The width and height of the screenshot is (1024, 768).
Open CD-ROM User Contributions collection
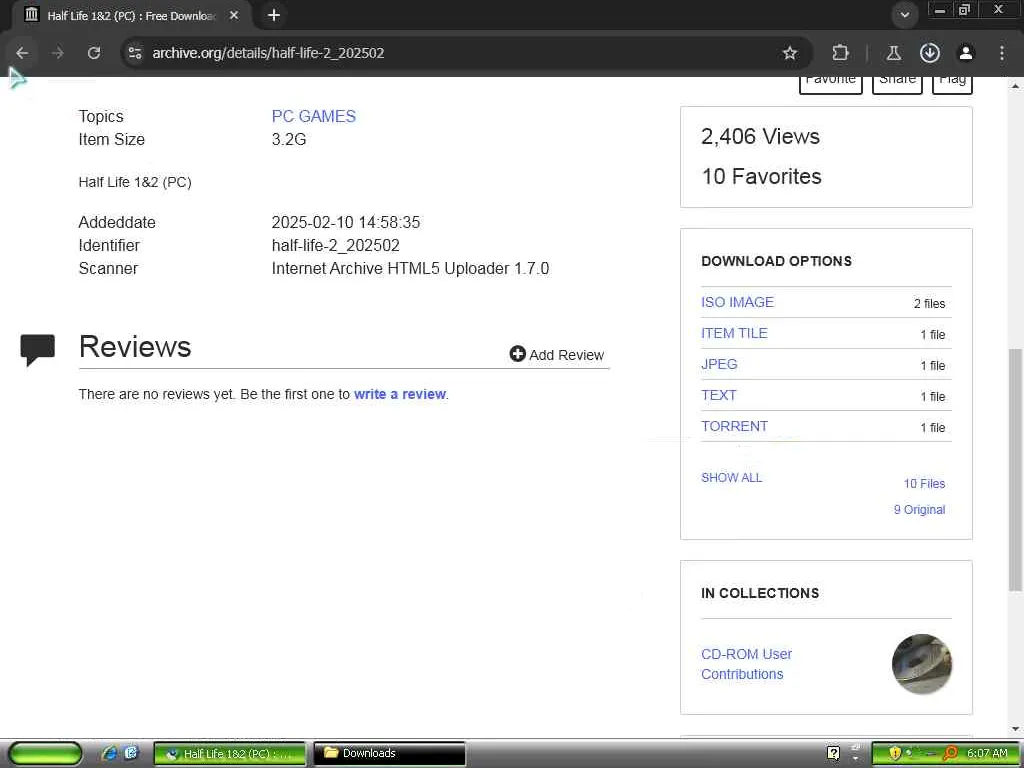tap(746, 664)
